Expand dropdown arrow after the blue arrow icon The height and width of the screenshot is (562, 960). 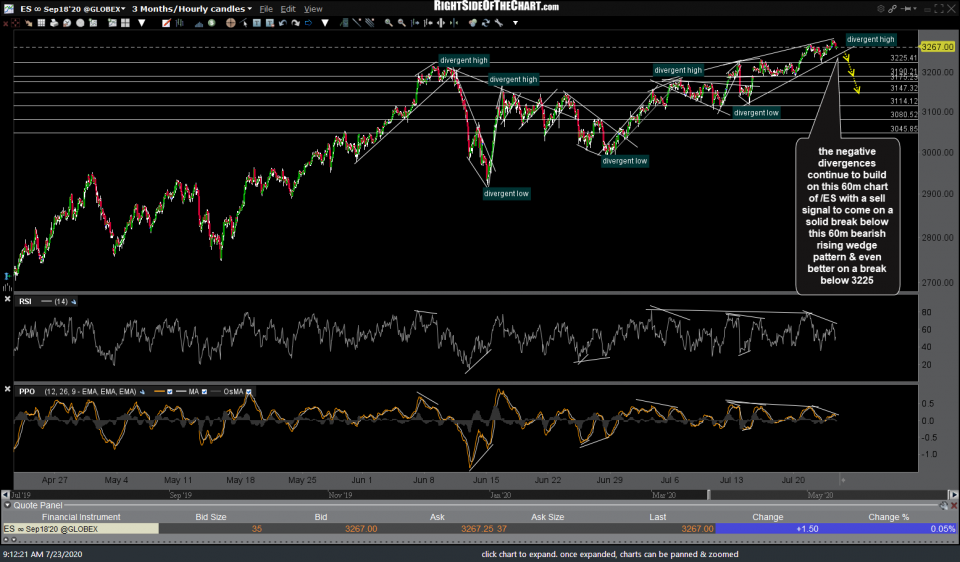tap(325, 23)
